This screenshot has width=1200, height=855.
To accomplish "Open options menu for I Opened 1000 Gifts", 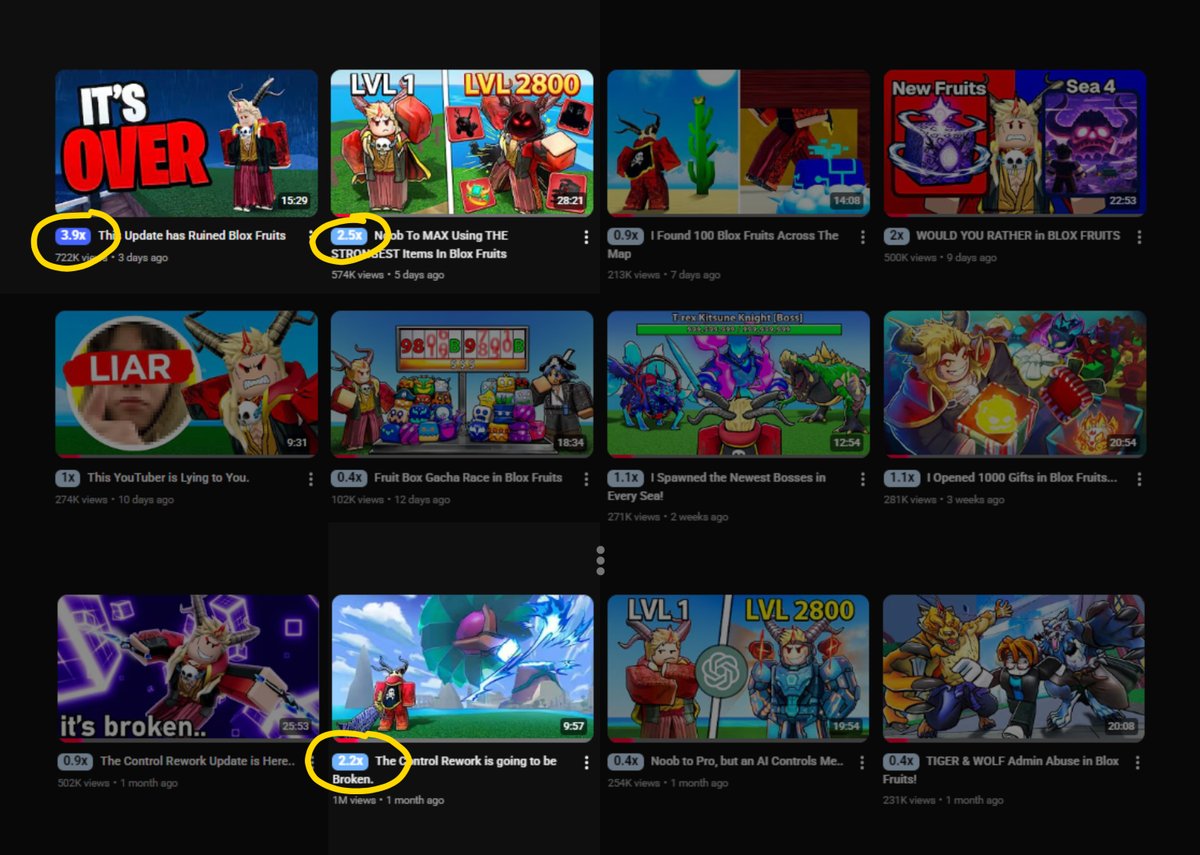I will [1138, 479].
